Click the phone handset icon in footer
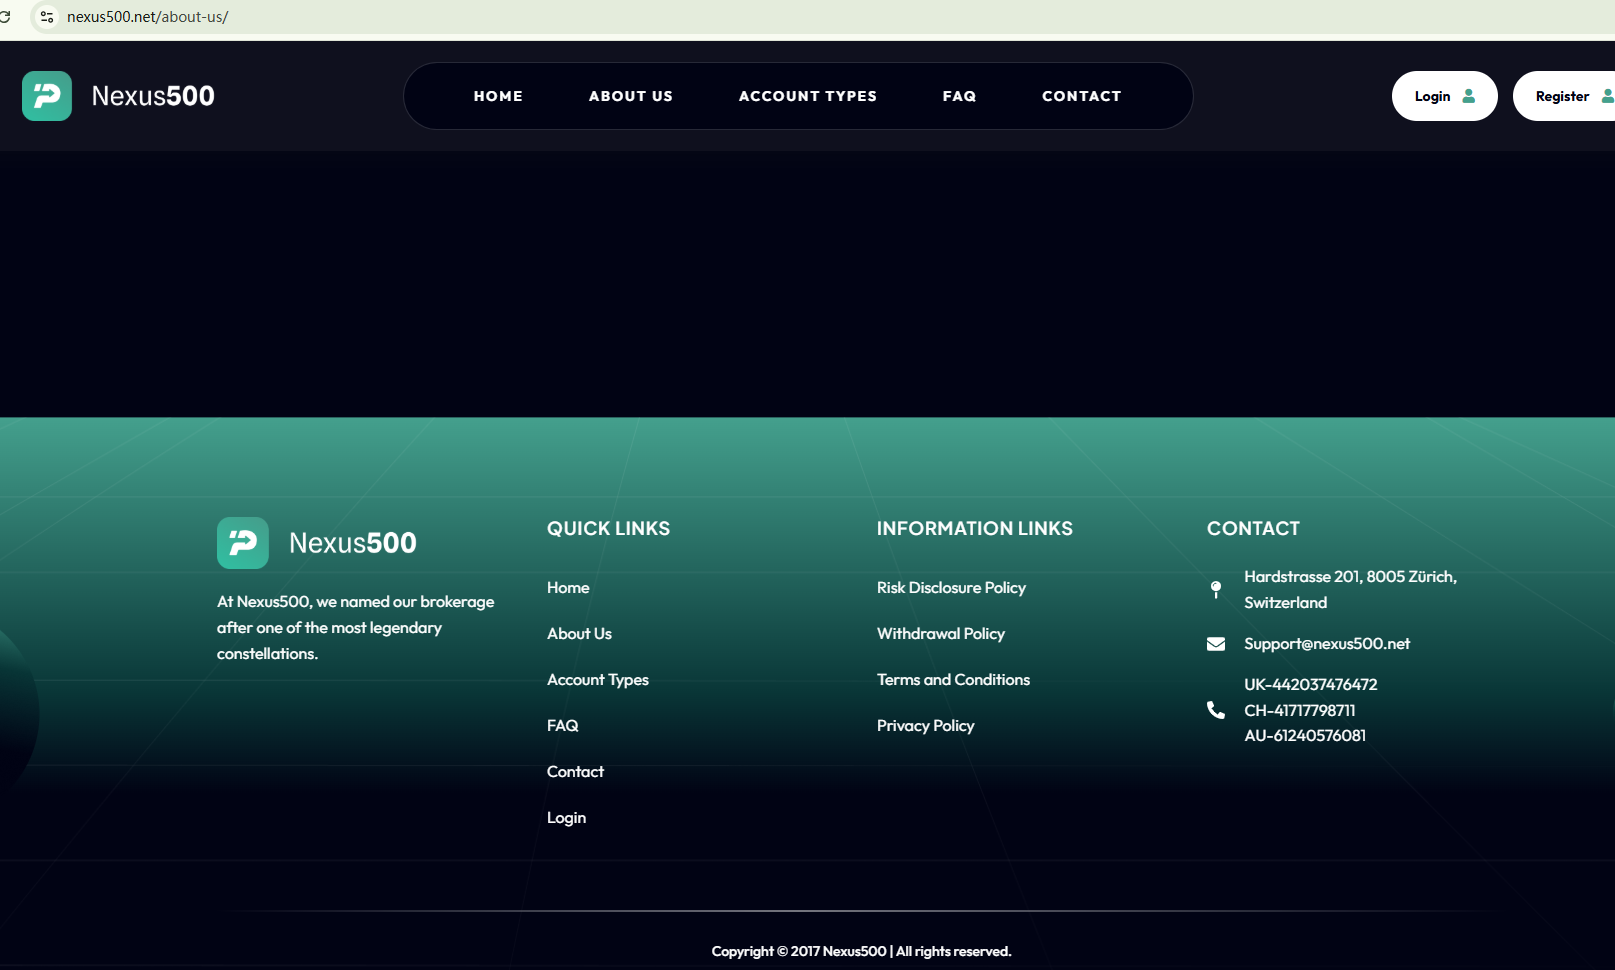 point(1216,710)
